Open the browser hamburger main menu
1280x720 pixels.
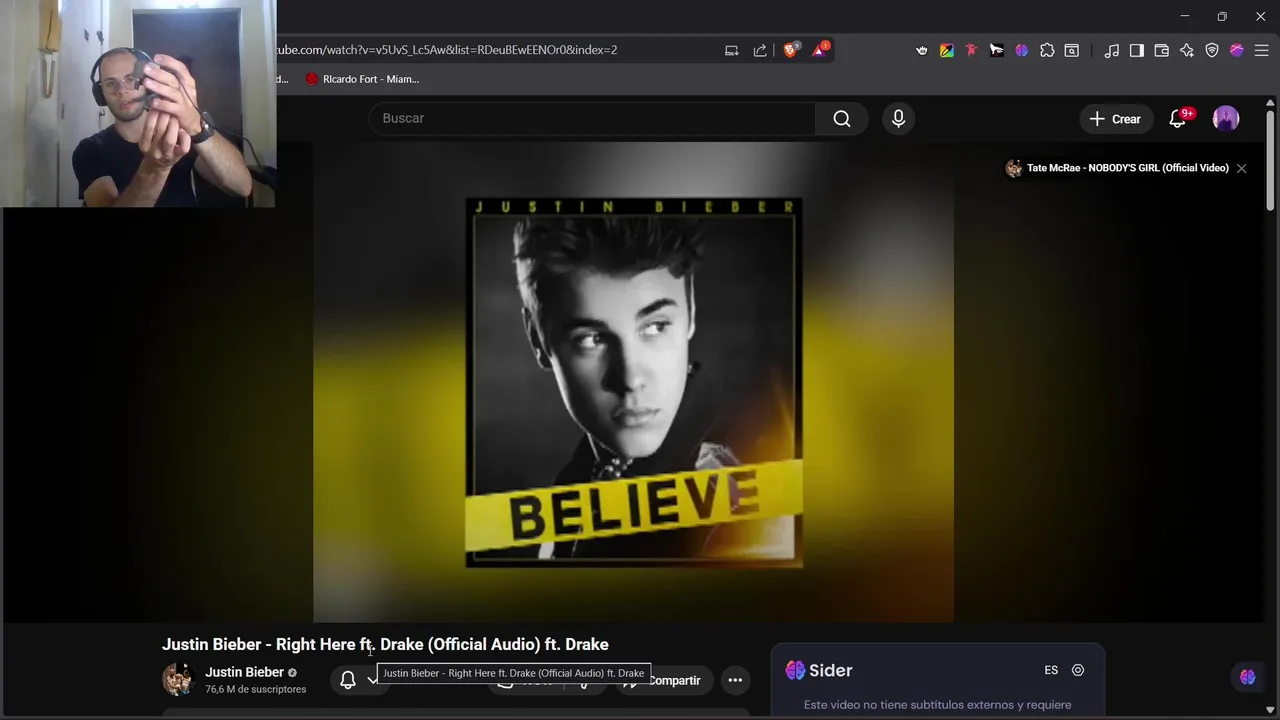[1262, 50]
